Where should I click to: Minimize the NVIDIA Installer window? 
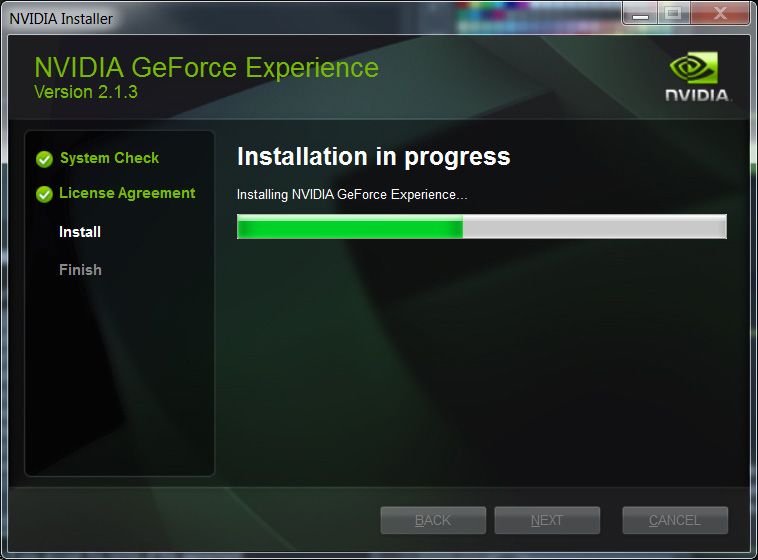(640, 13)
